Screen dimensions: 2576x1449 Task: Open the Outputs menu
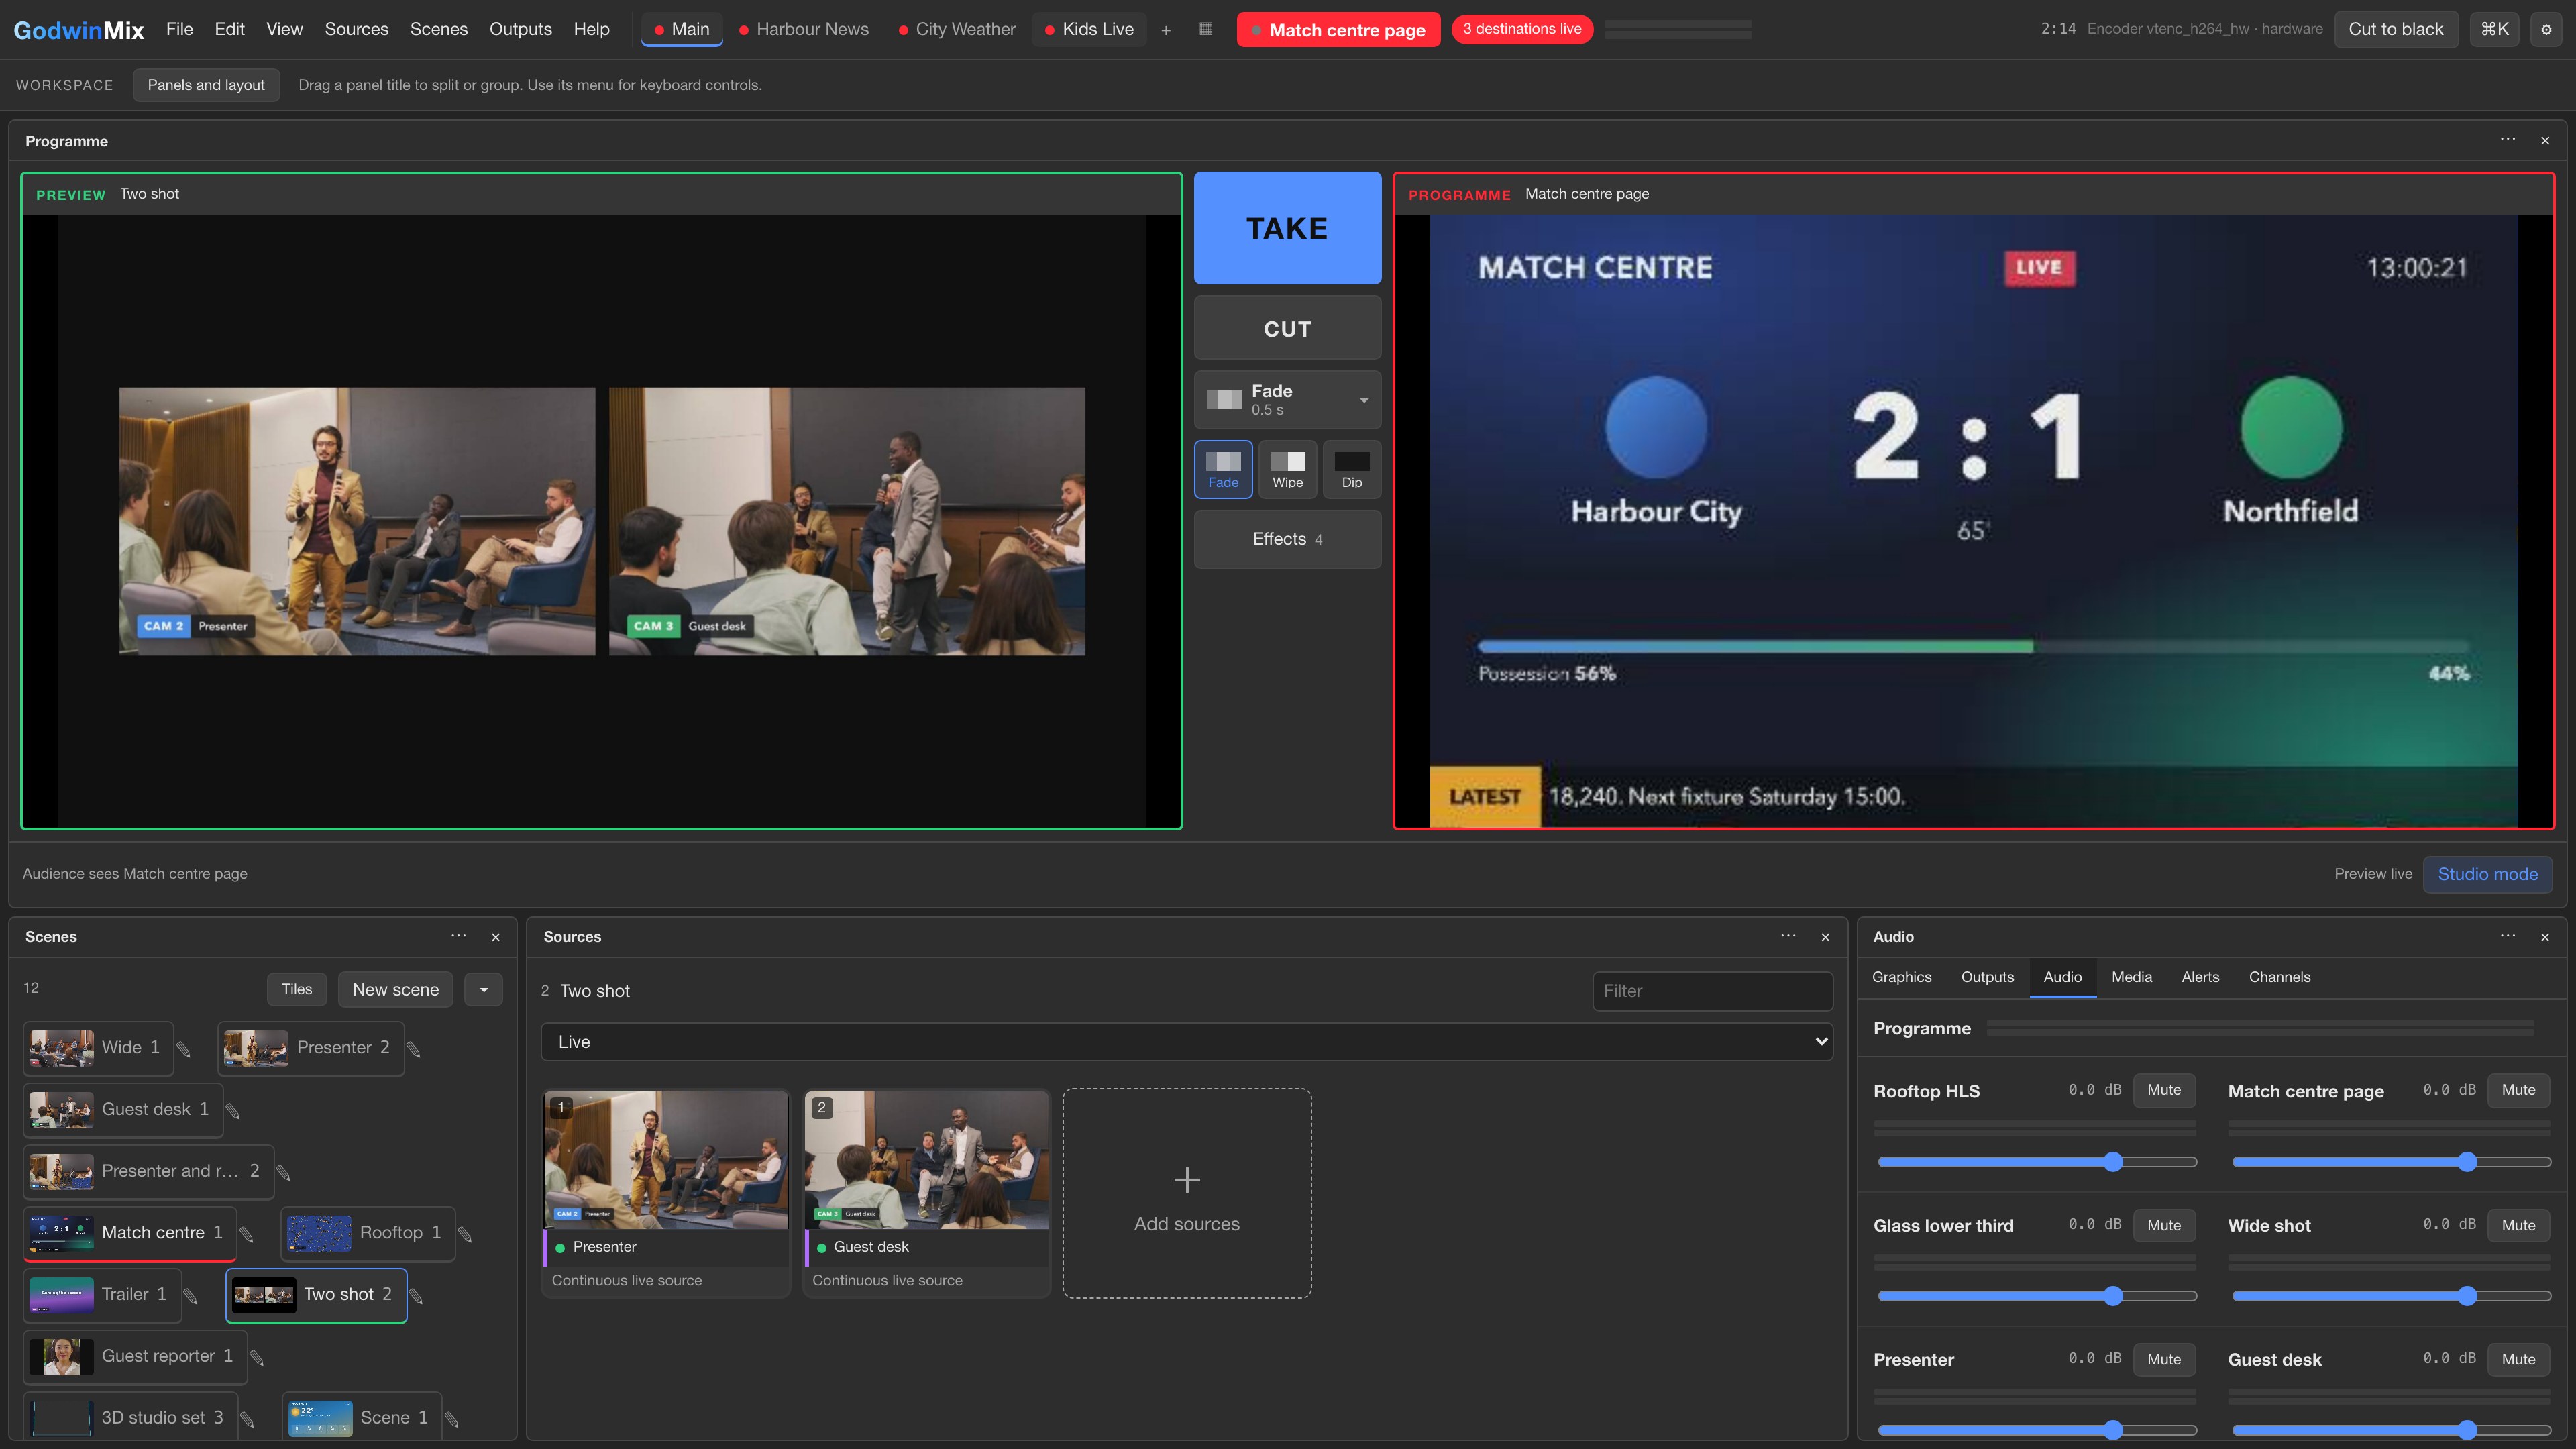[520, 29]
